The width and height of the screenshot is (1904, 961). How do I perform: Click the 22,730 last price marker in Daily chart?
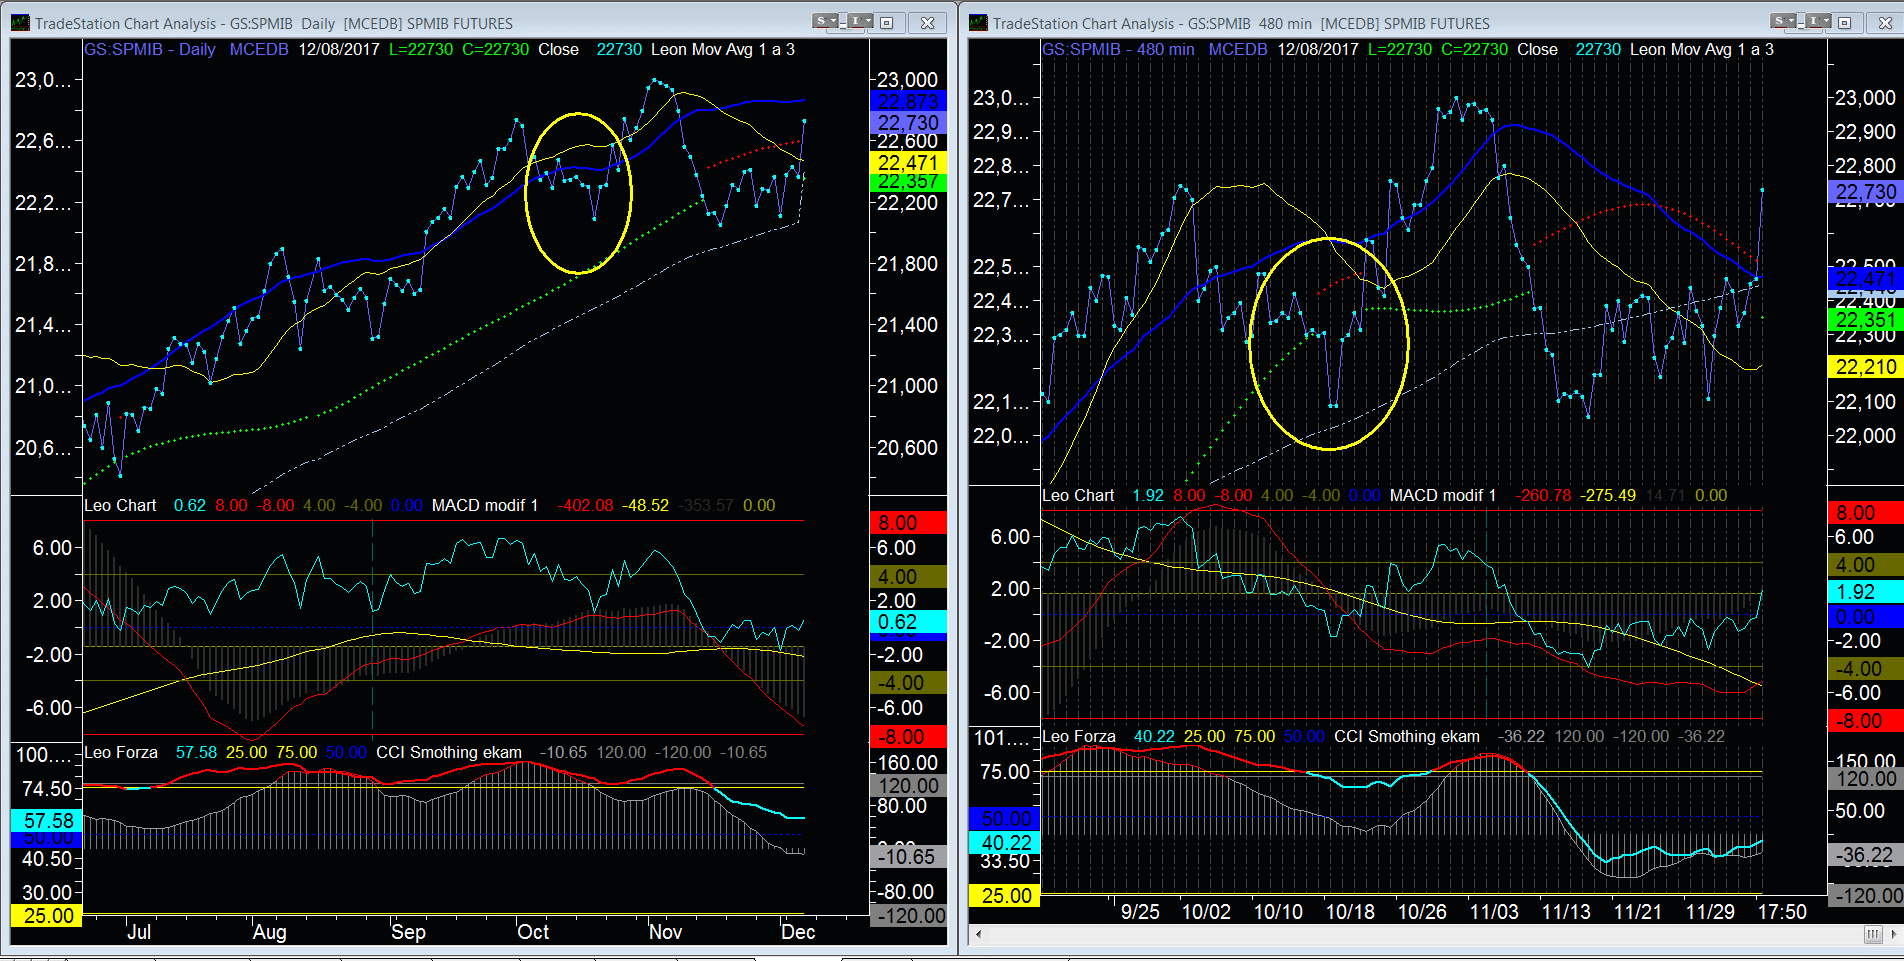908,122
